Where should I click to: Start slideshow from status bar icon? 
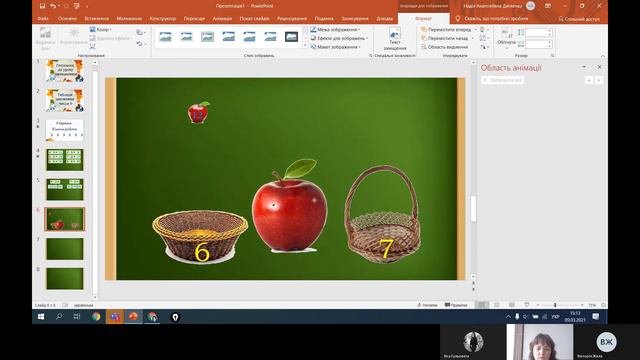[x=527, y=305]
